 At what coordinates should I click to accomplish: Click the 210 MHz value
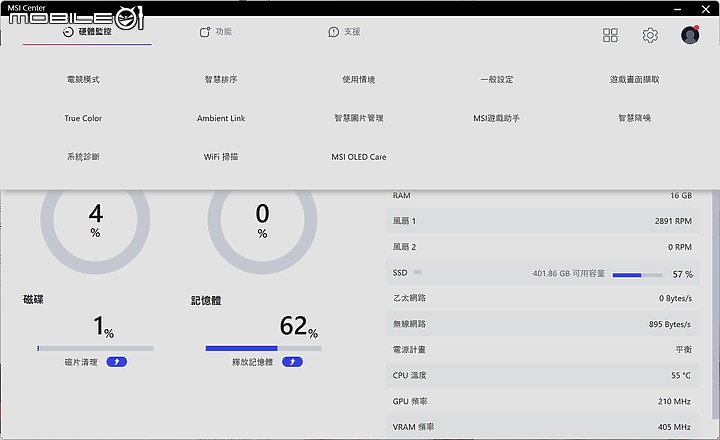click(674, 401)
